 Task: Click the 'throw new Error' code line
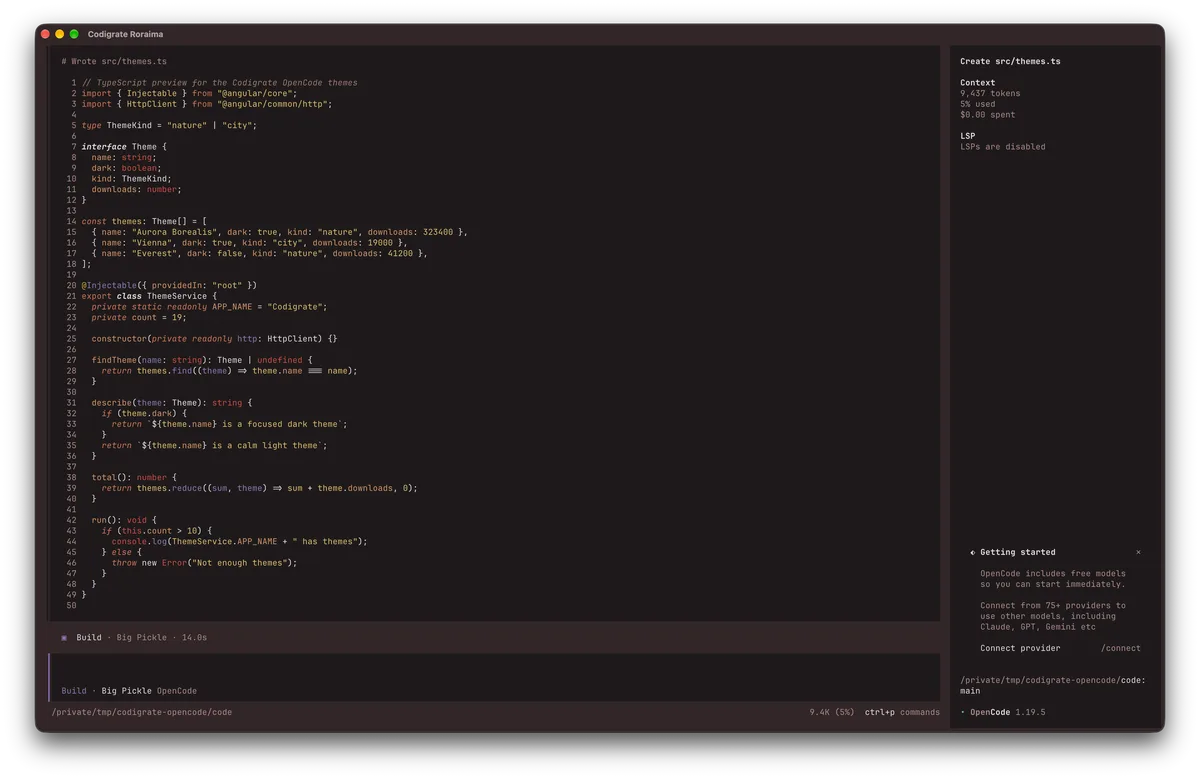click(x=204, y=562)
